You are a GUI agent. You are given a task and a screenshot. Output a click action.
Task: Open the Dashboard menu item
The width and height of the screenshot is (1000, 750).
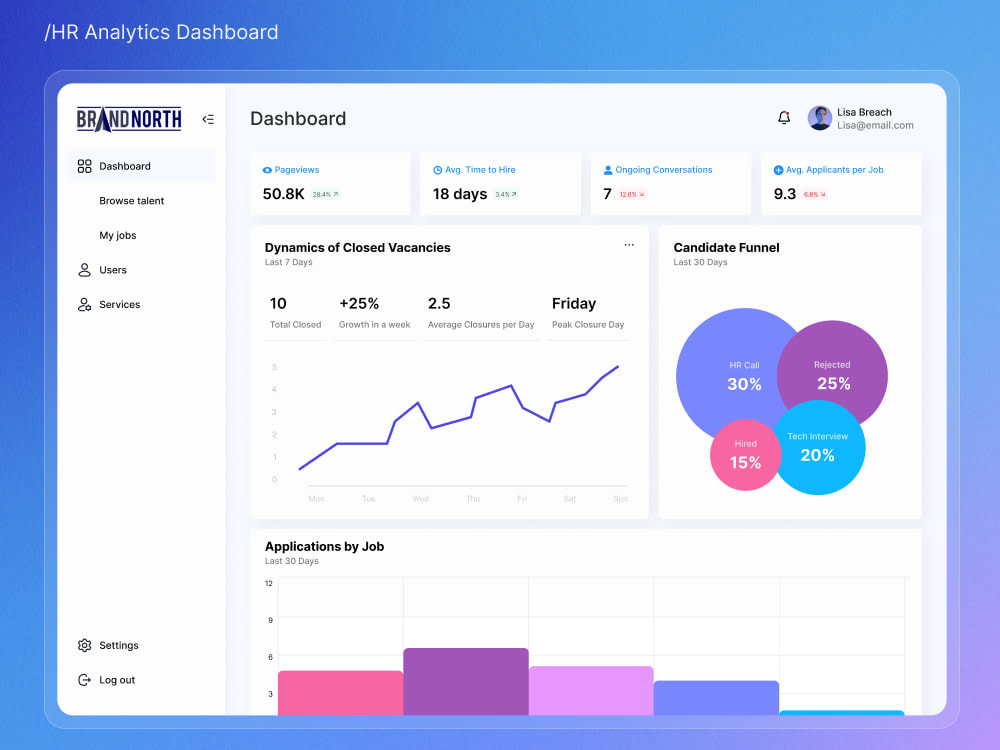coord(142,166)
